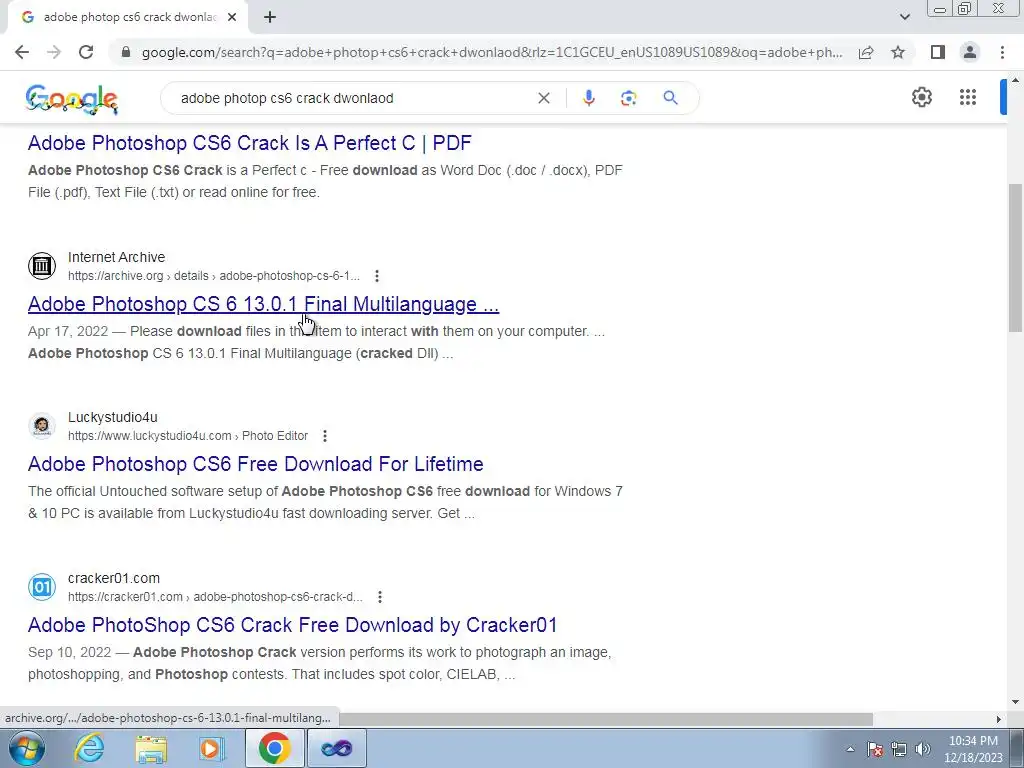Open a new tab with the plus button

pyautogui.click(x=270, y=17)
